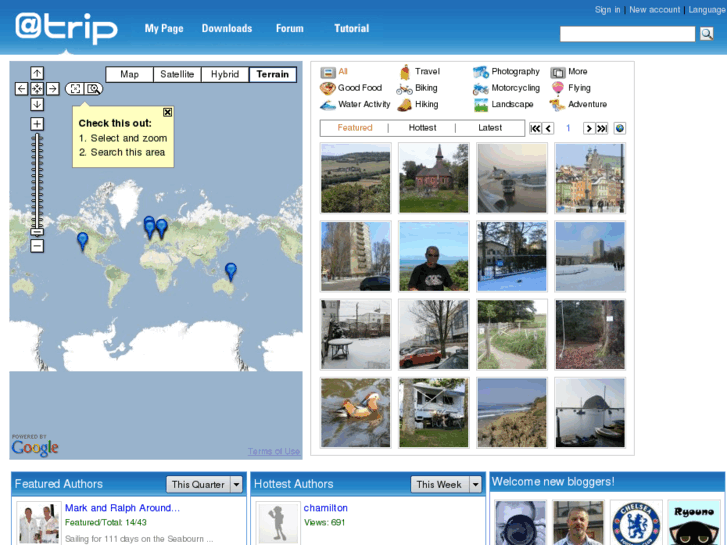Activate the search this area tool
The width and height of the screenshot is (727, 545).
pos(94,89)
